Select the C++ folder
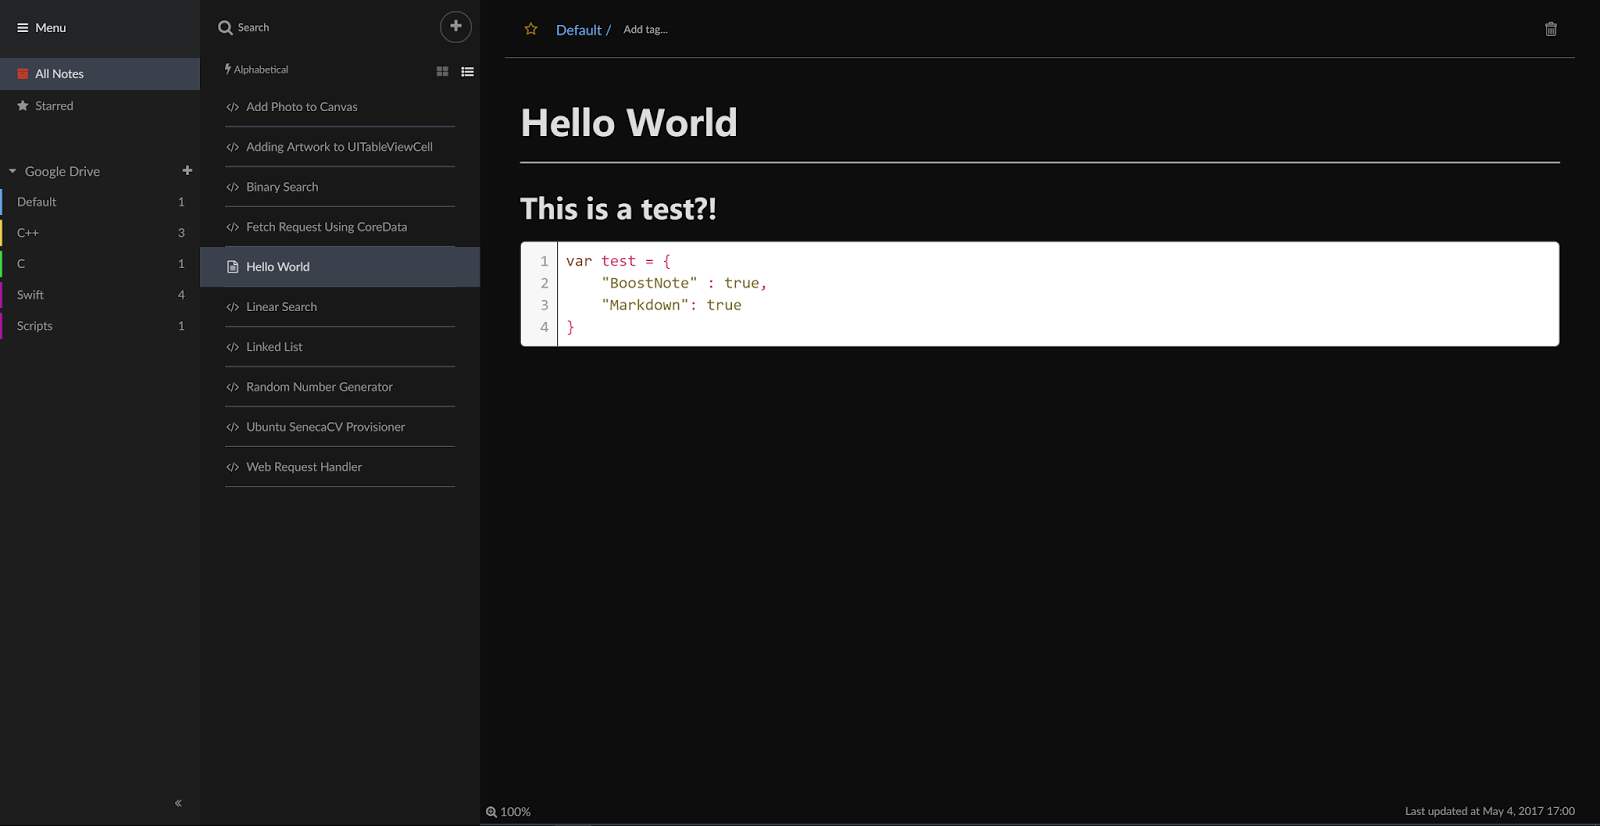 (x=28, y=233)
